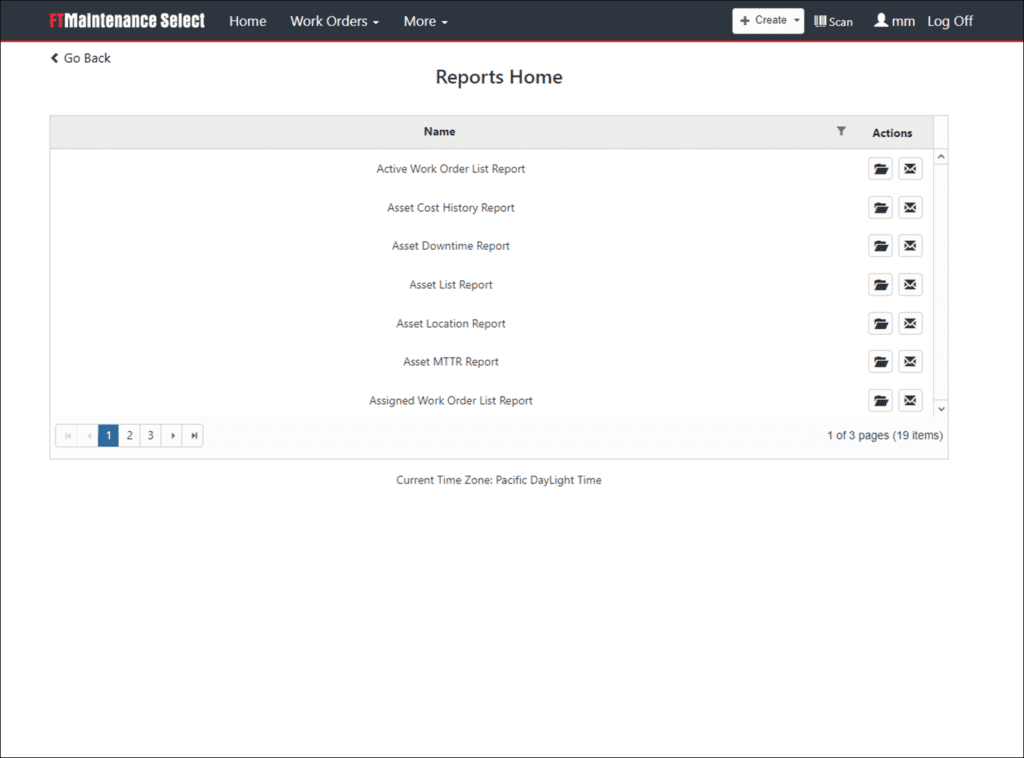Image resolution: width=1024 pixels, height=758 pixels.
Task: Click the Log Off link
Action: 949,21
